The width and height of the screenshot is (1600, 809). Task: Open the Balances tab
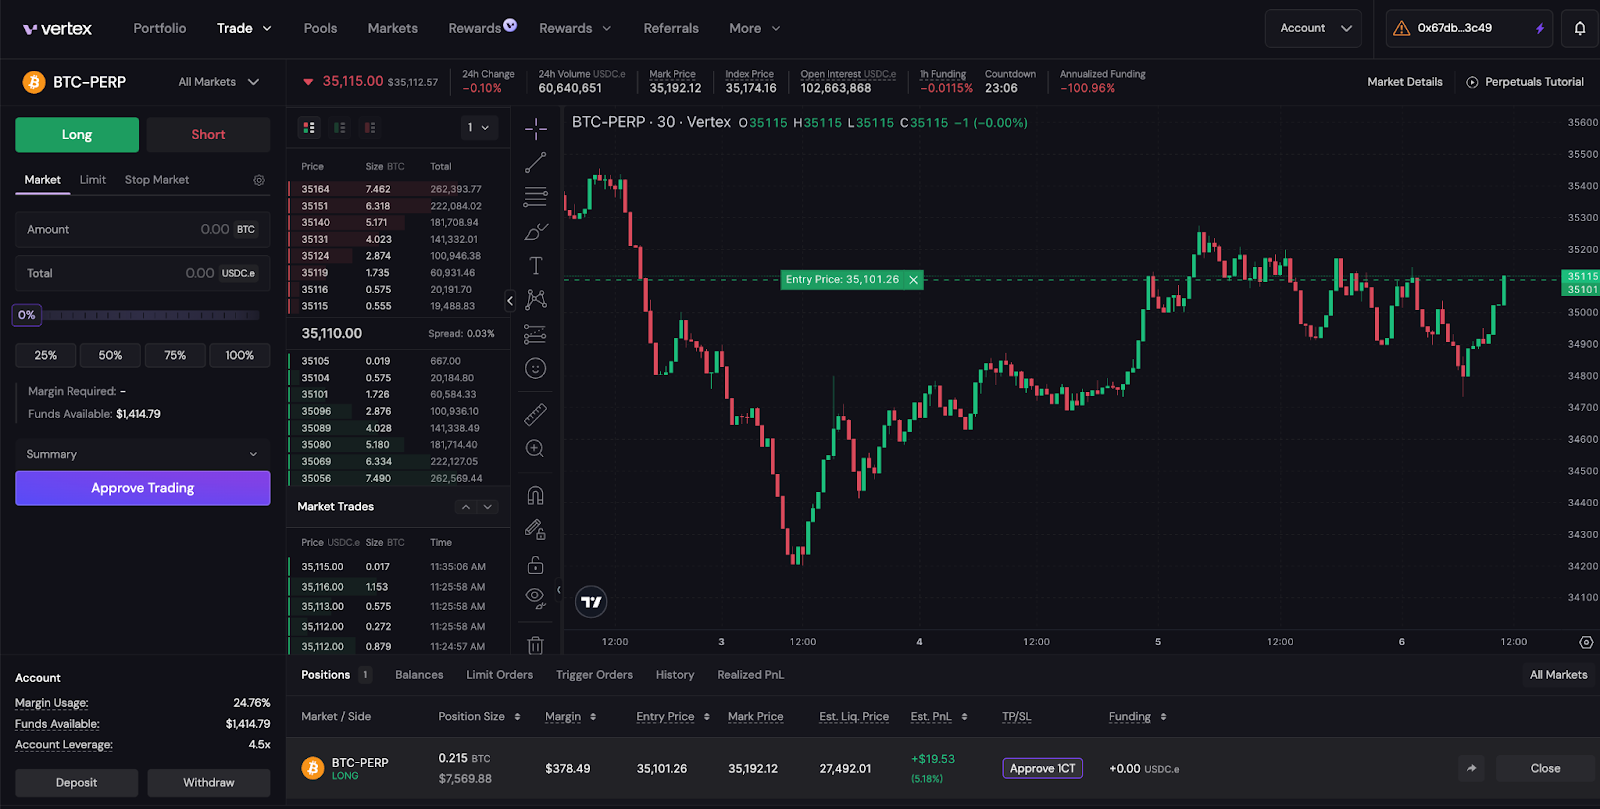point(419,675)
